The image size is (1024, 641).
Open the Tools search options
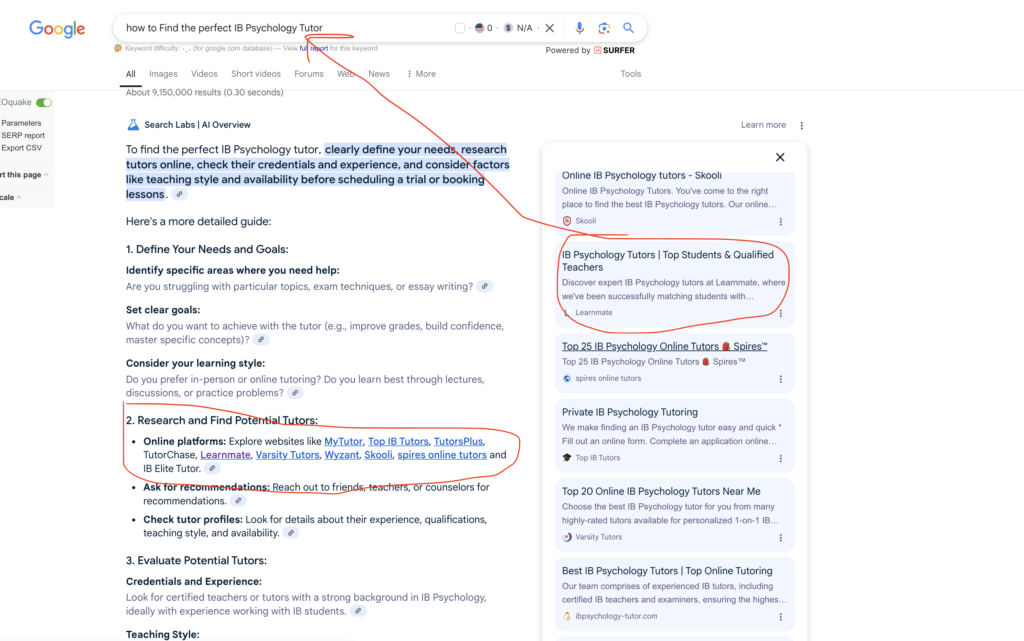click(630, 74)
